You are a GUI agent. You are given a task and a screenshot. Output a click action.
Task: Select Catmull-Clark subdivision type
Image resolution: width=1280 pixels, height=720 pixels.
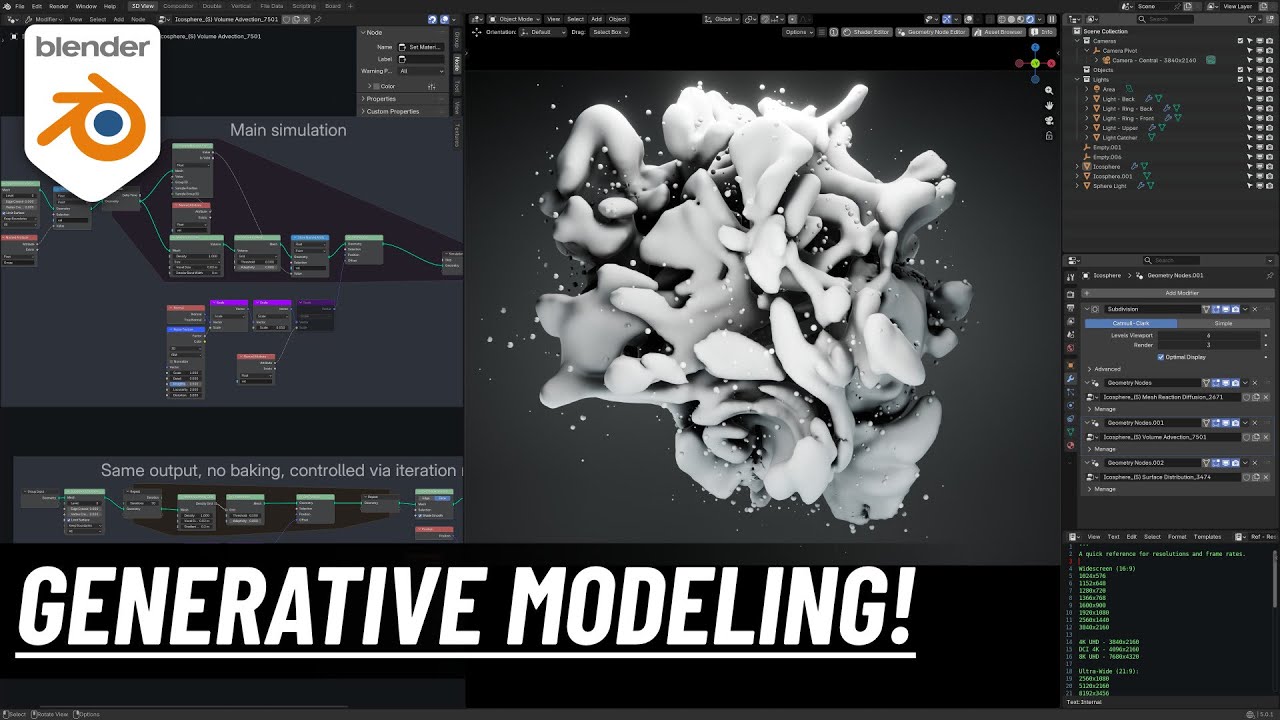(x=1131, y=323)
